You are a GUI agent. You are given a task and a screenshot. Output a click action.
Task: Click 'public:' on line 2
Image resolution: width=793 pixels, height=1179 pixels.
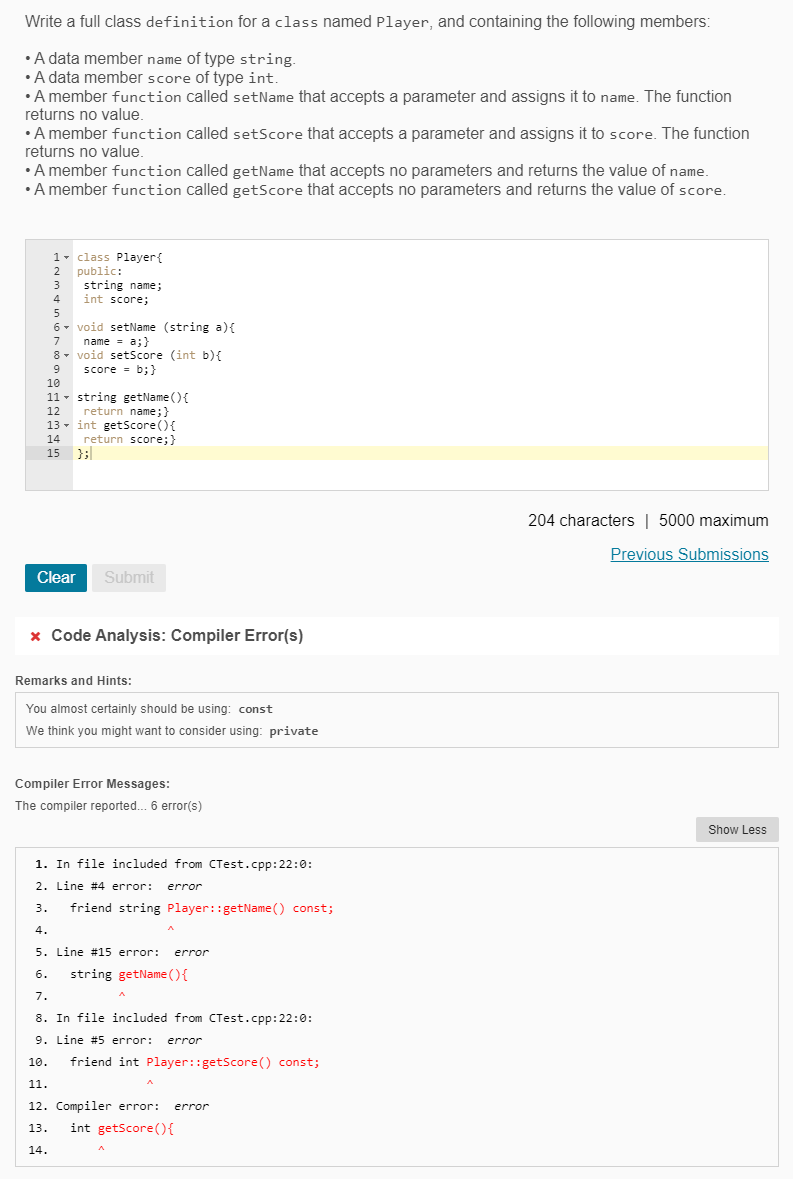pyautogui.click(x=99, y=271)
